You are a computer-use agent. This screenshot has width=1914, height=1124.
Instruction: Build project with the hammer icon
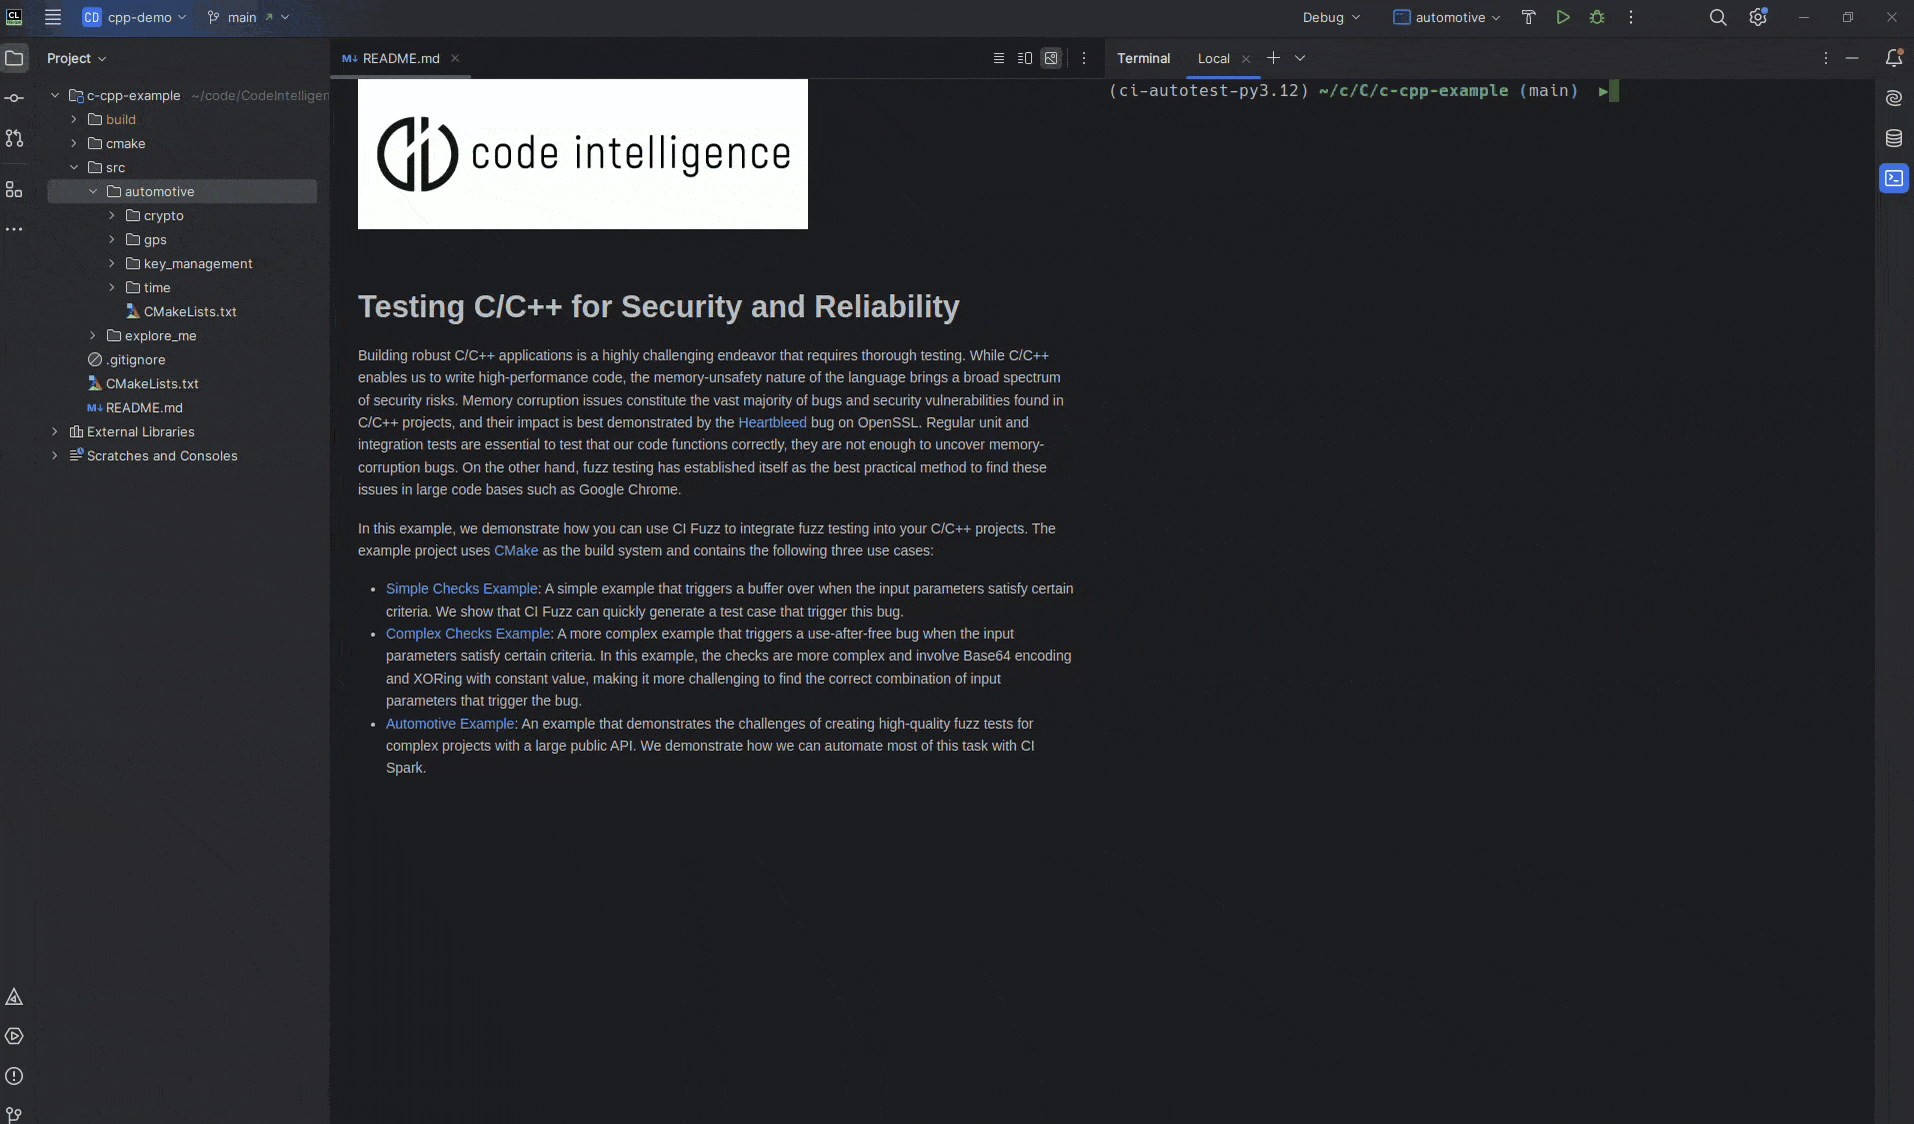click(1528, 17)
